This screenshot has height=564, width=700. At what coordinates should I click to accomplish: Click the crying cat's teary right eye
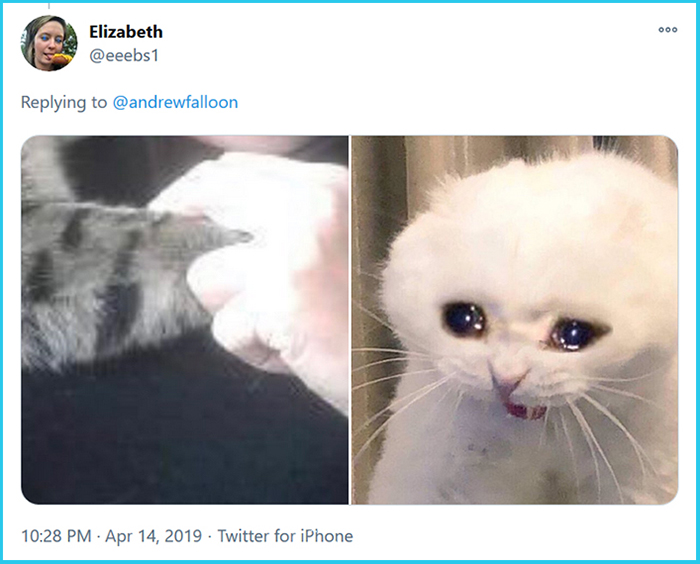point(574,335)
